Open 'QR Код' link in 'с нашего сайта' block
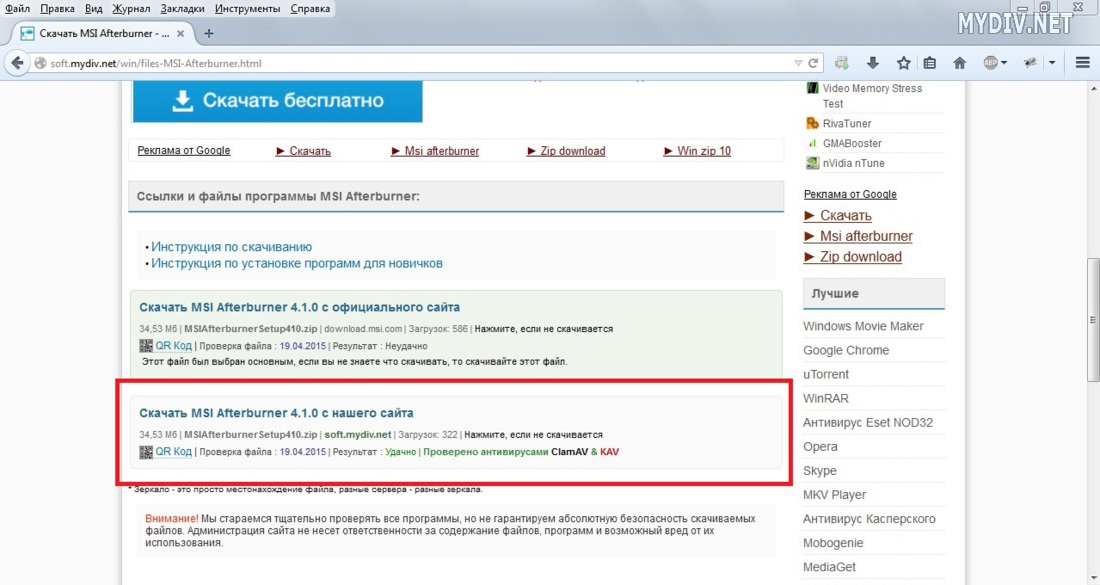This screenshot has width=1100, height=585. [x=173, y=452]
